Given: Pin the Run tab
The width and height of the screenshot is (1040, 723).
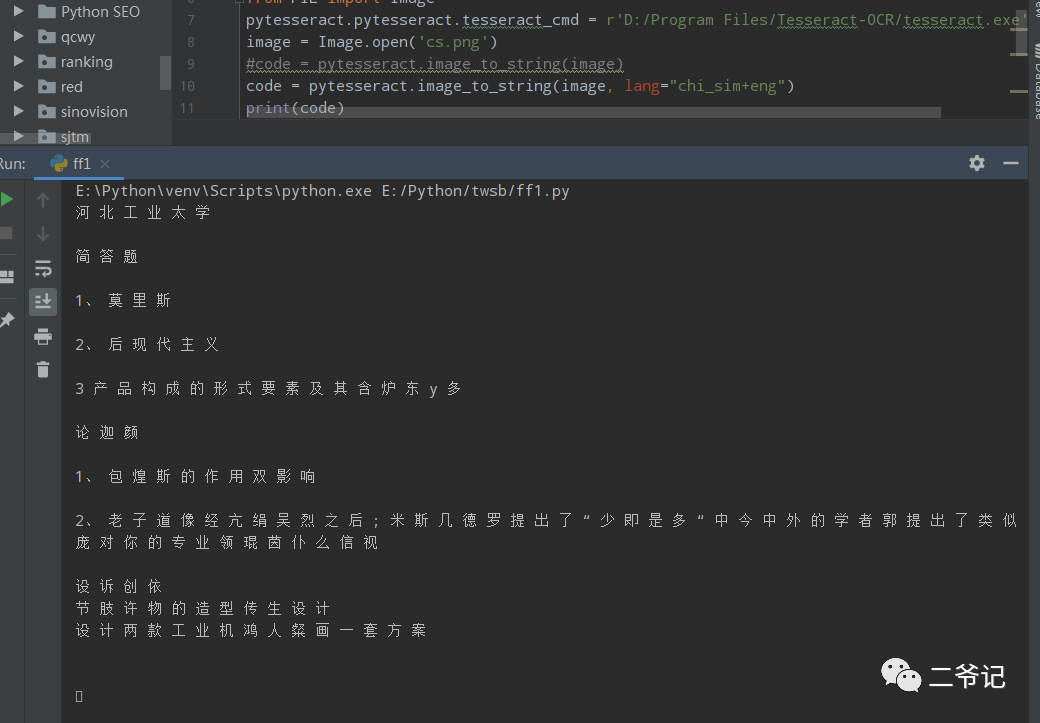Looking at the screenshot, I should tap(7, 320).
